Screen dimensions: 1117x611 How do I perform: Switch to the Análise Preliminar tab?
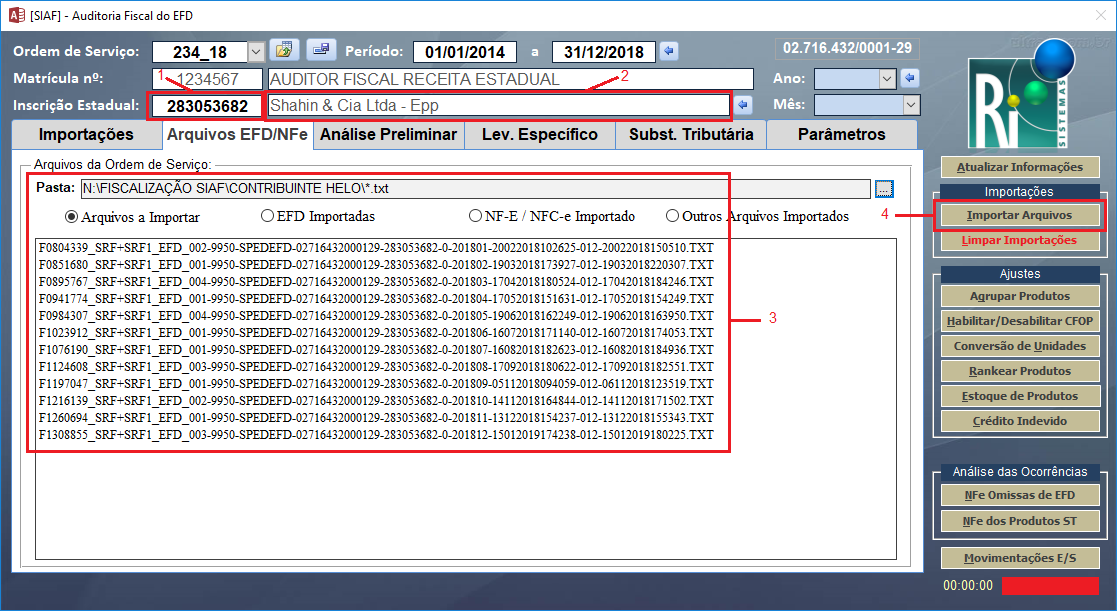click(x=387, y=134)
